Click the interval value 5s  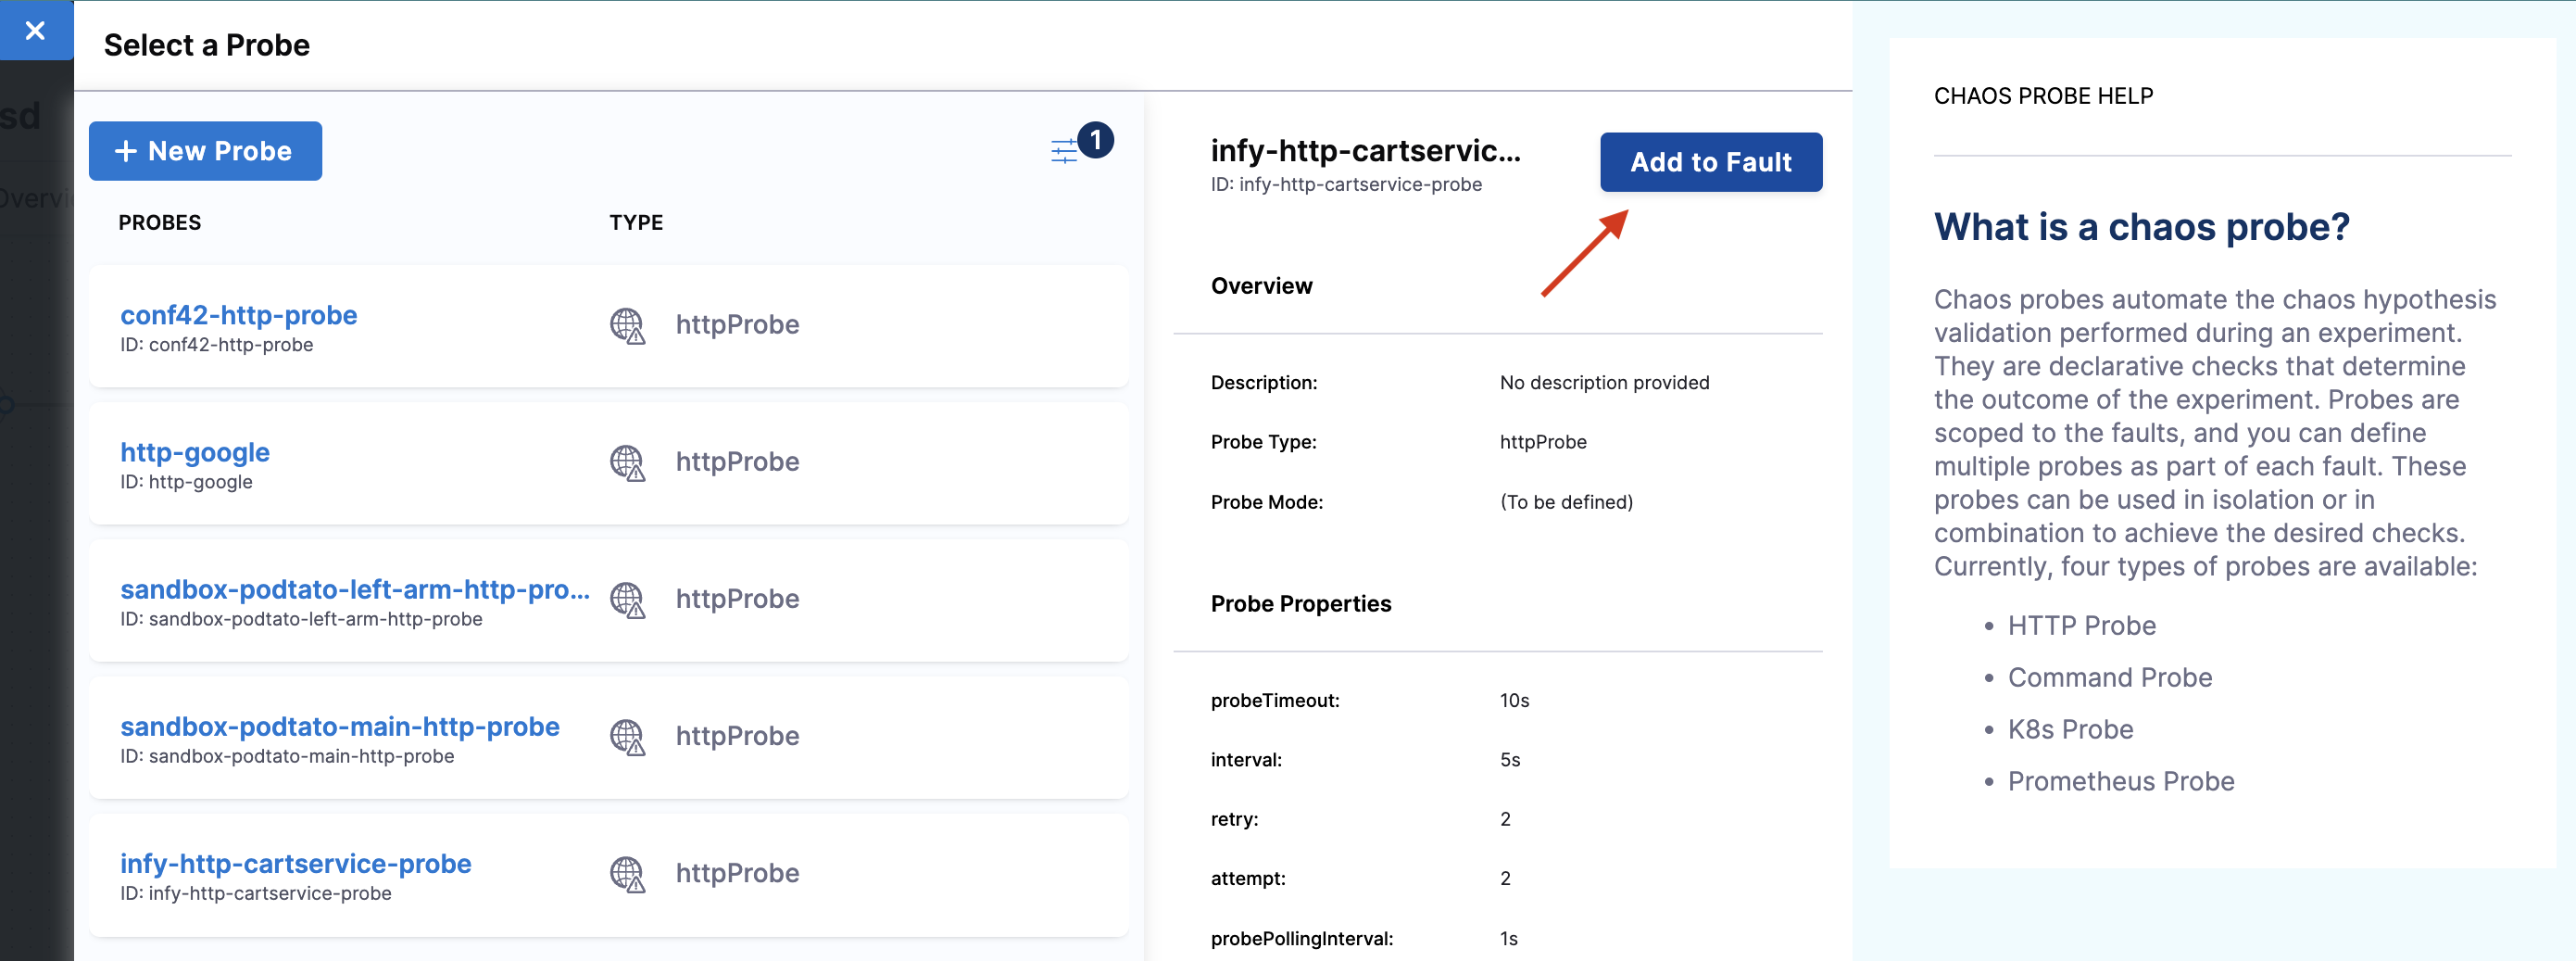1510,760
